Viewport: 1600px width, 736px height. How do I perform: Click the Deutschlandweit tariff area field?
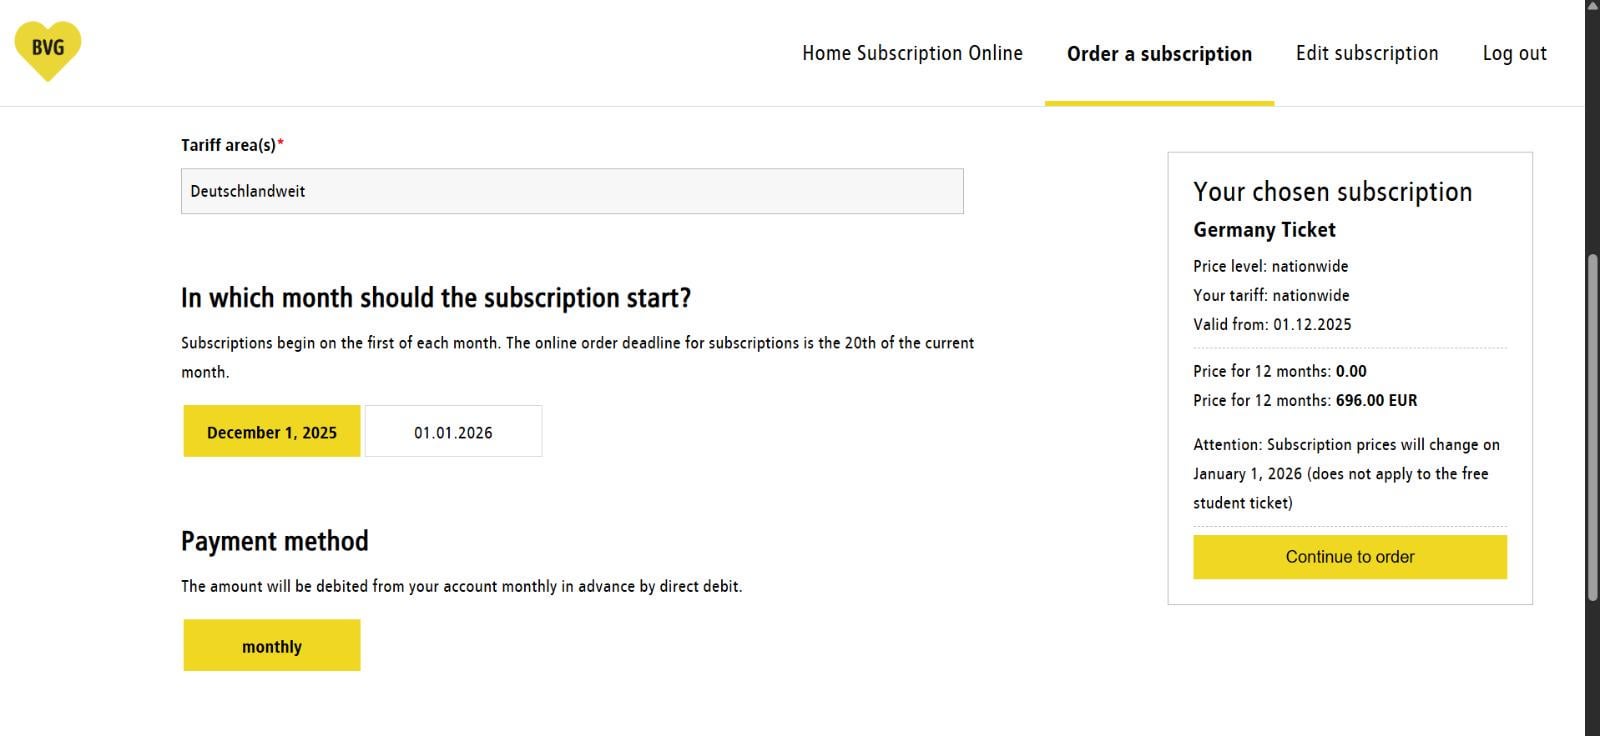click(x=572, y=191)
